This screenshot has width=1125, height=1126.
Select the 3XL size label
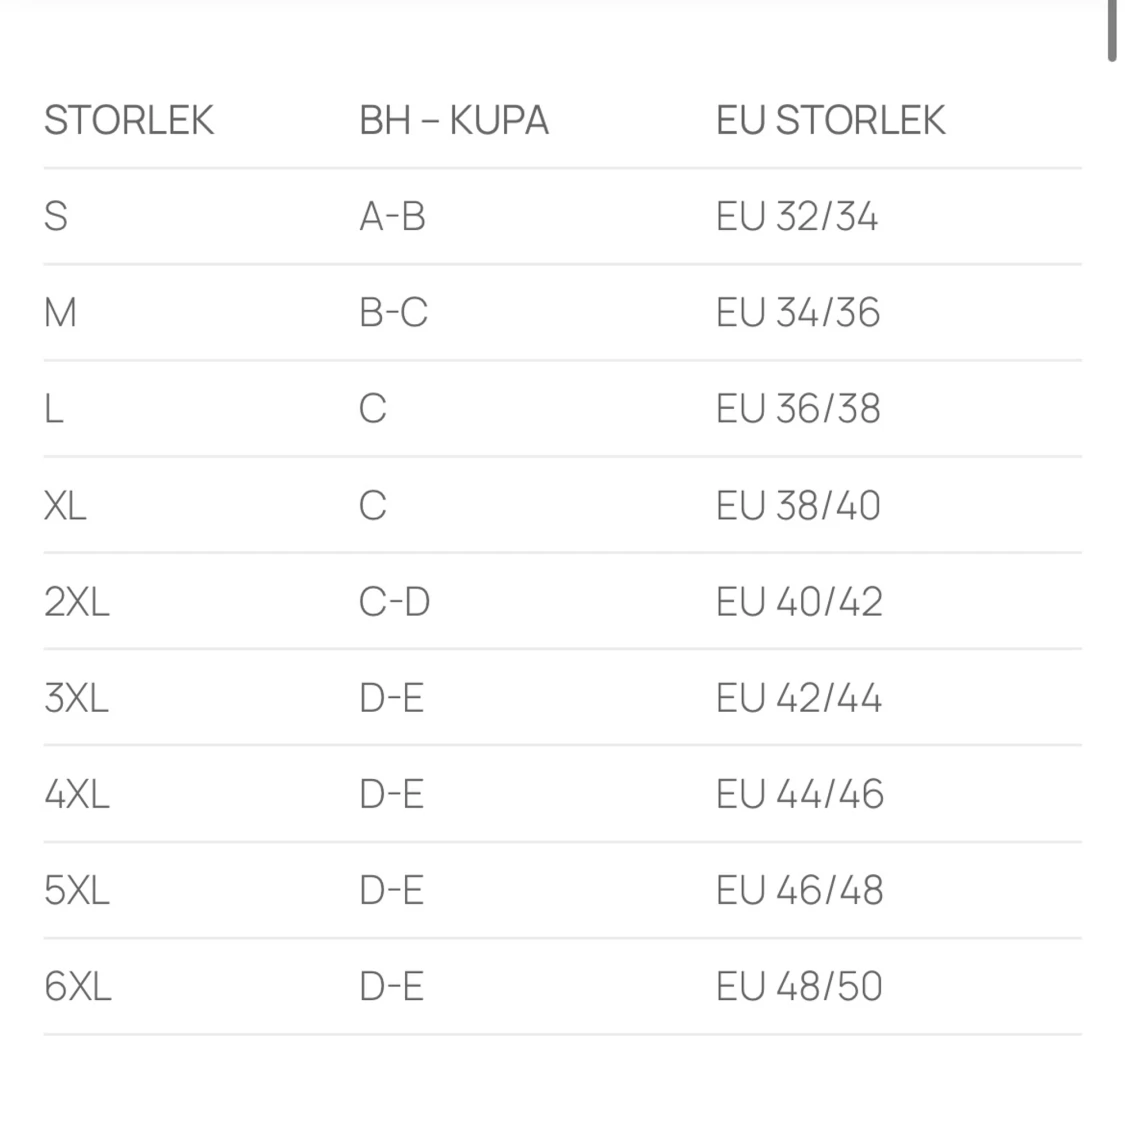coord(76,698)
